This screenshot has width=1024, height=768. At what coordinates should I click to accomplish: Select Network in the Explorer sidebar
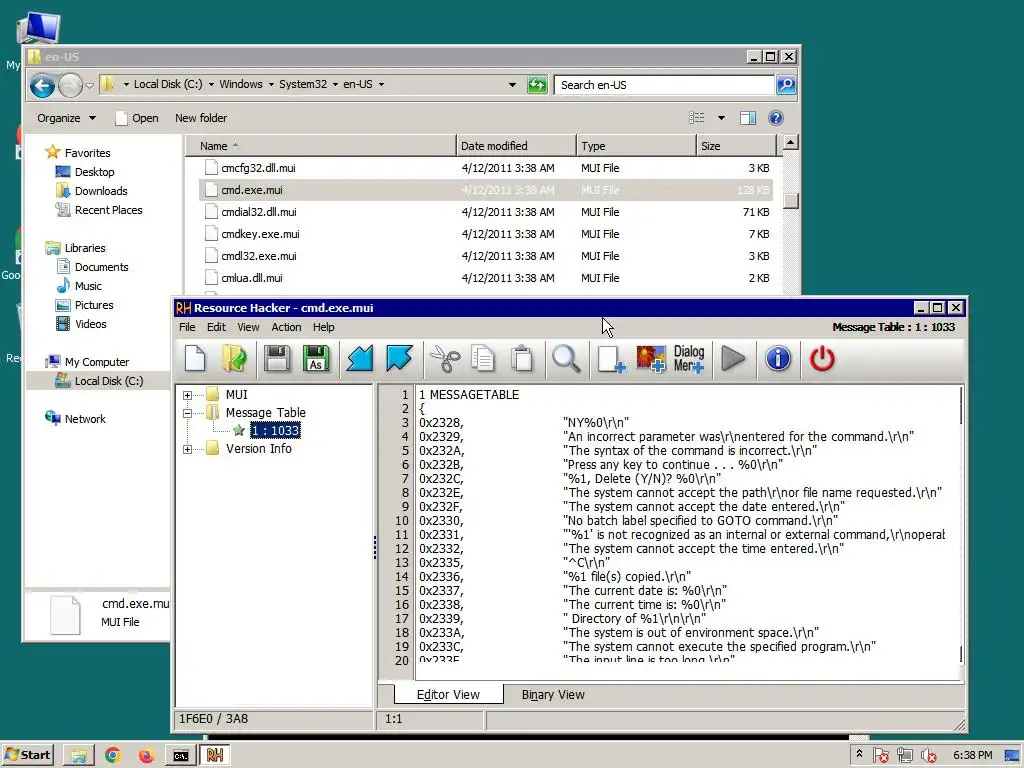85,419
